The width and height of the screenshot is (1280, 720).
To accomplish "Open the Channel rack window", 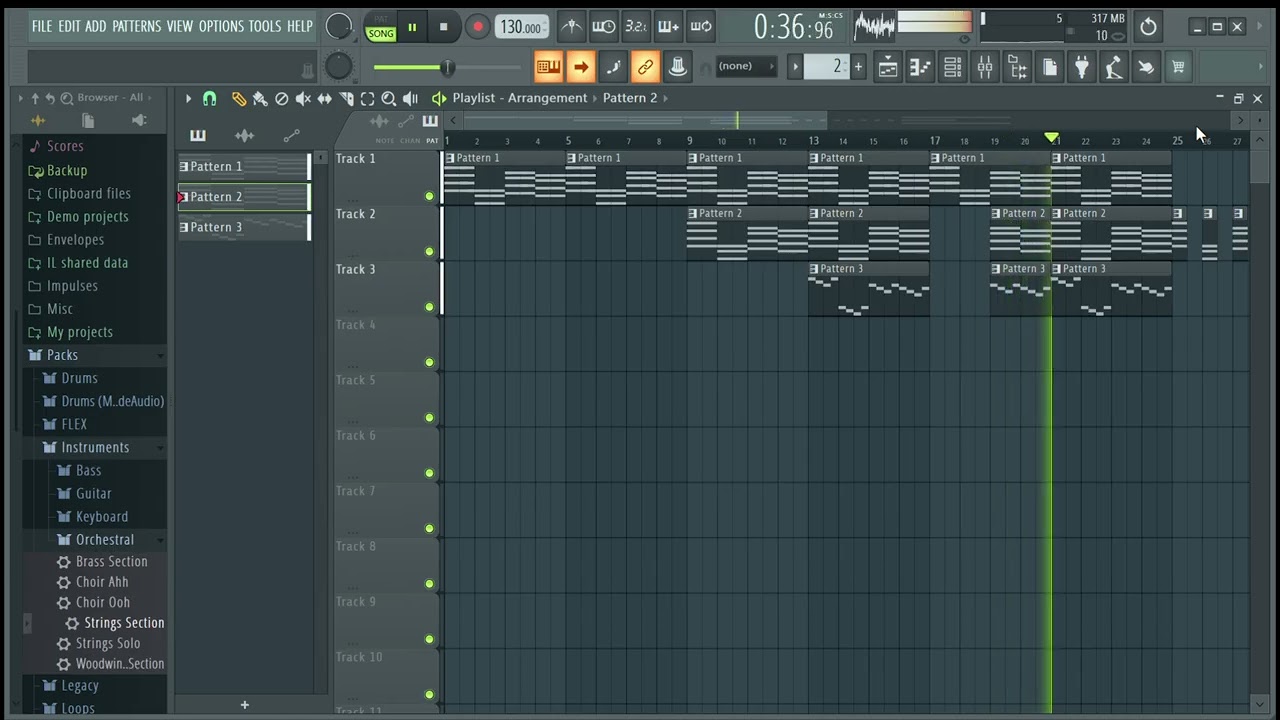I will [x=952, y=67].
